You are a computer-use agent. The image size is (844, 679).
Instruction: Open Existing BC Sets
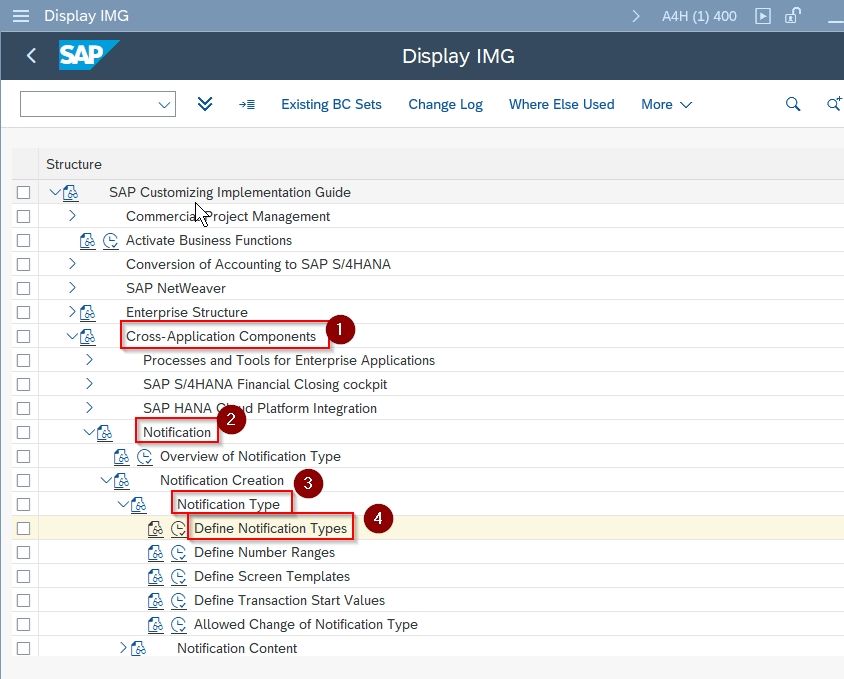coord(331,104)
